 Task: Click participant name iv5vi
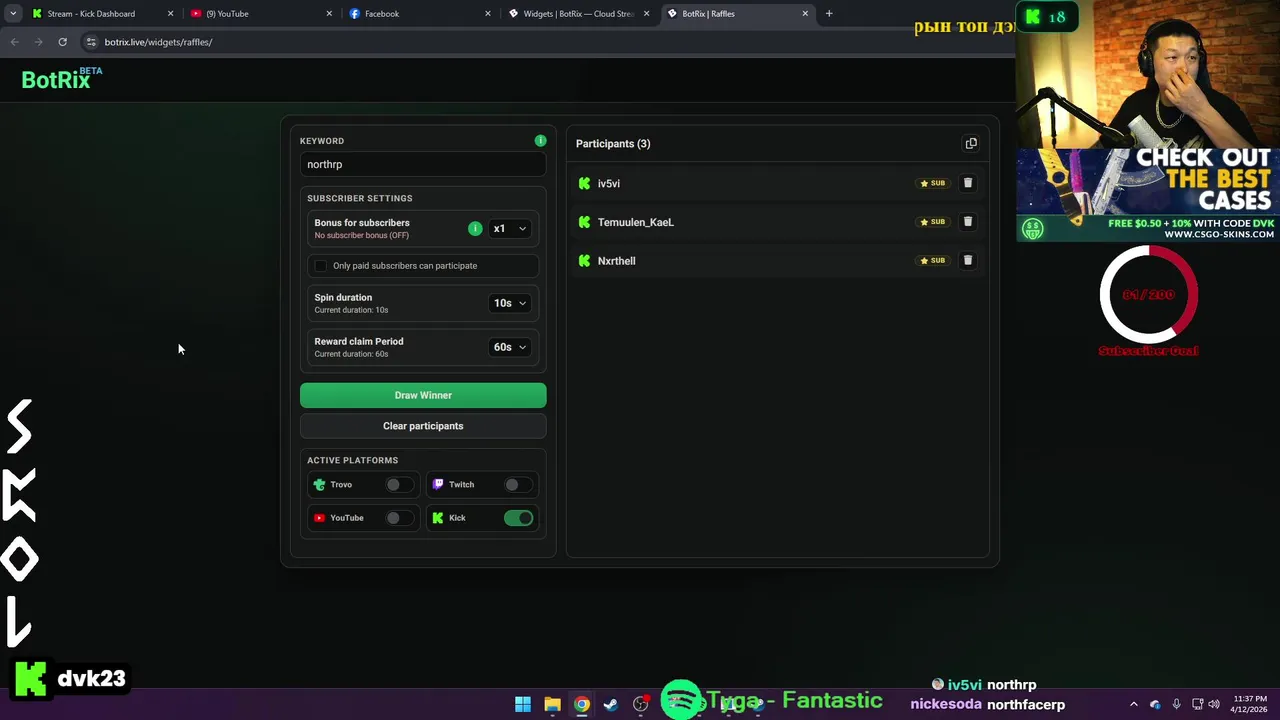(x=609, y=184)
